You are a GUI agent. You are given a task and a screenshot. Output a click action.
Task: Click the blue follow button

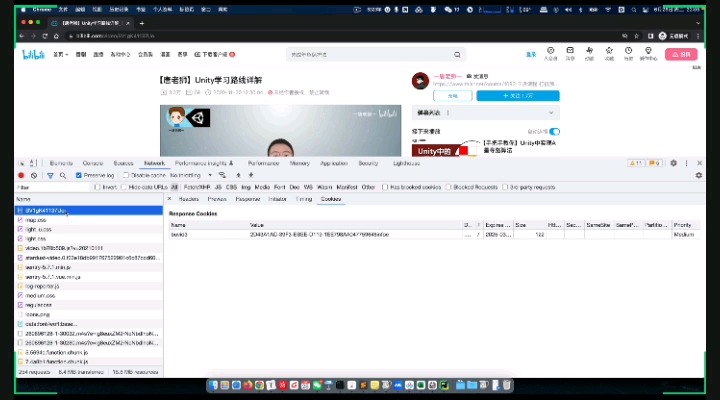pos(518,96)
